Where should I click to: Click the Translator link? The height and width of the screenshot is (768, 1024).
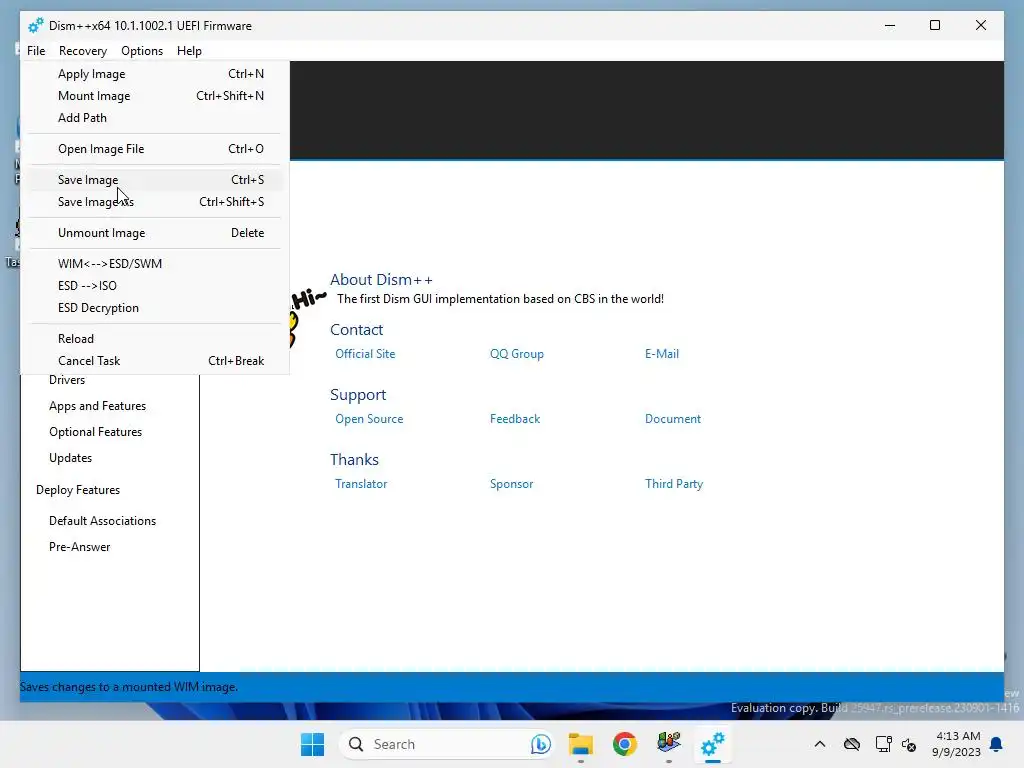[361, 484]
